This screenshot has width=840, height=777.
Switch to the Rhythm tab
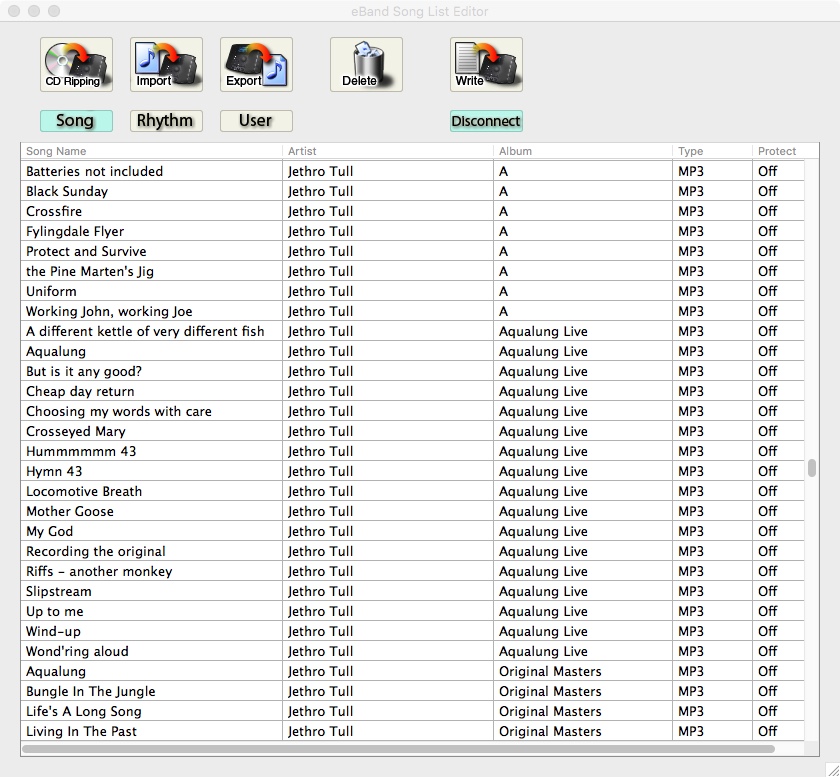click(x=166, y=121)
